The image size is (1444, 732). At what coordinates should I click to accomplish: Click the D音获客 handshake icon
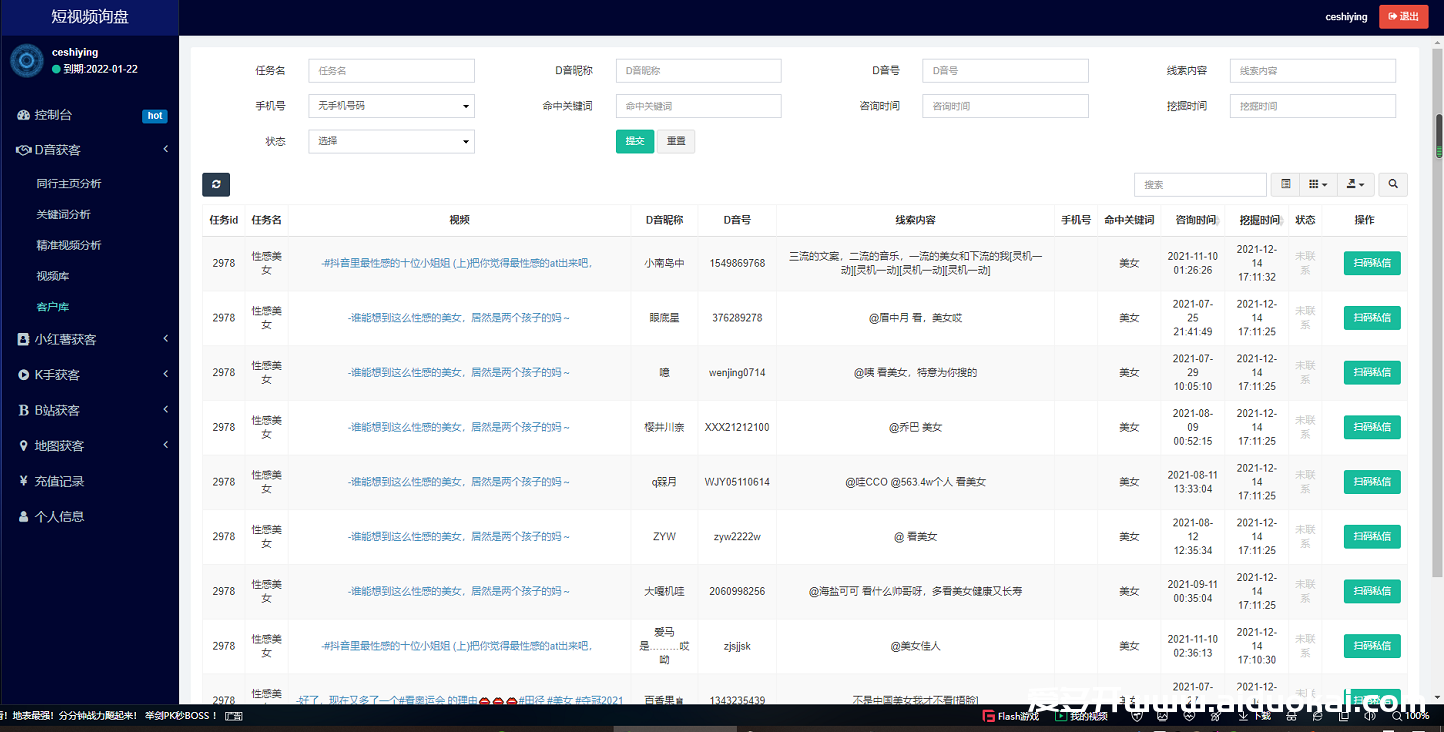pos(25,150)
